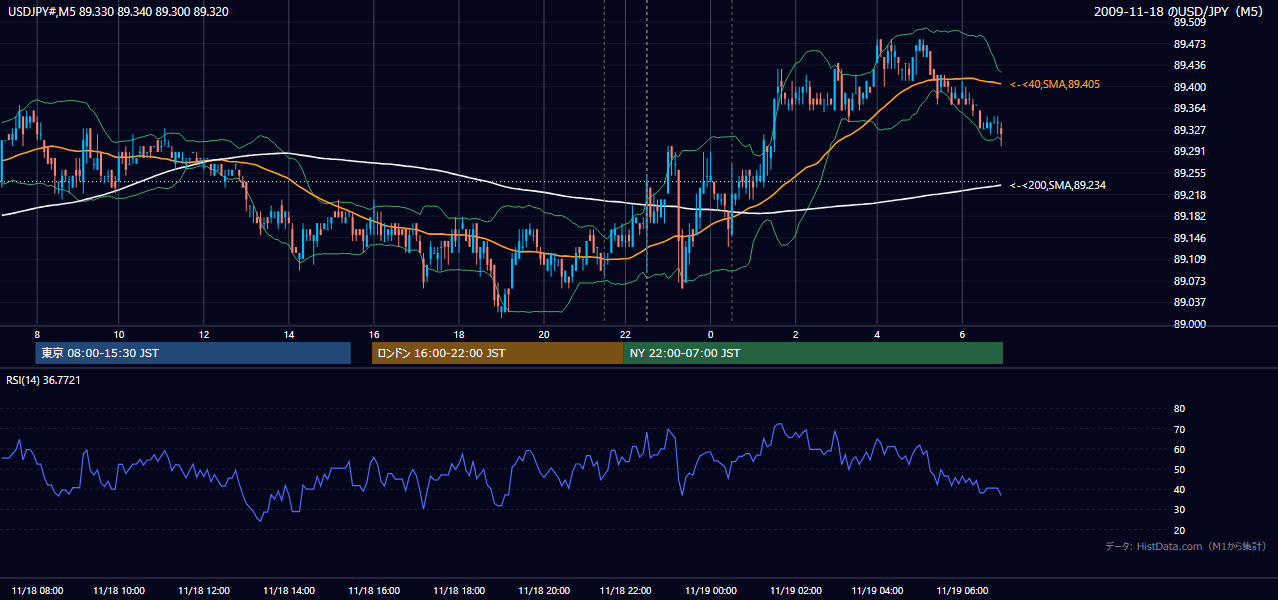Click the RSI axis value 50
1278x600 pixels.
click(1179, 470)
